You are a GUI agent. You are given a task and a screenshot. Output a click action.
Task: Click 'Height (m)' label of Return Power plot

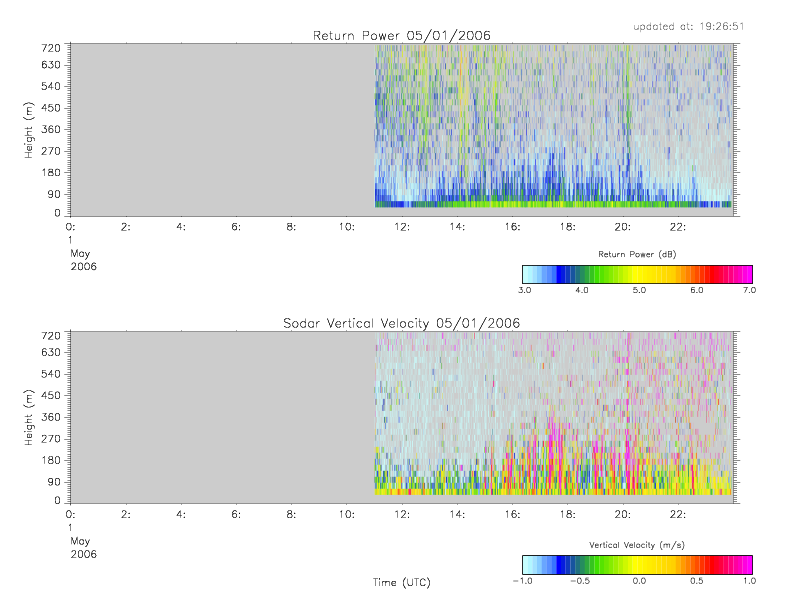click(x=29, y=130)
